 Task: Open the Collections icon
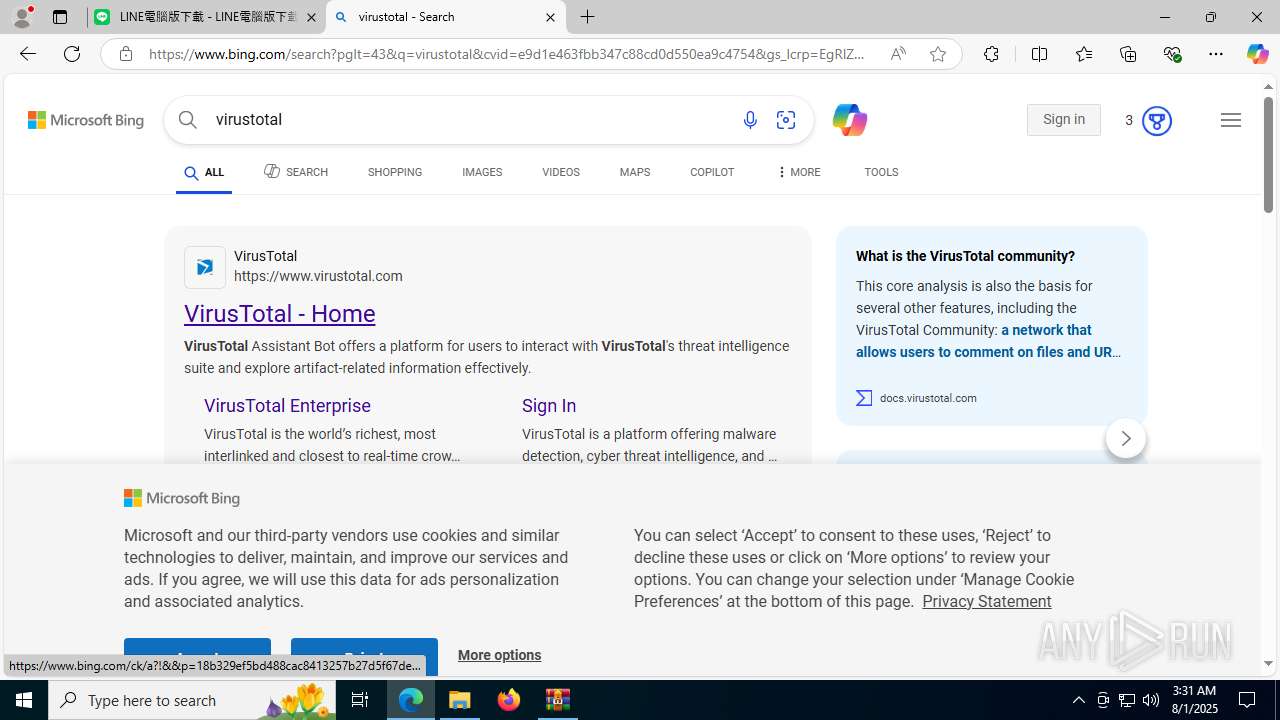tap(1128, 54)
